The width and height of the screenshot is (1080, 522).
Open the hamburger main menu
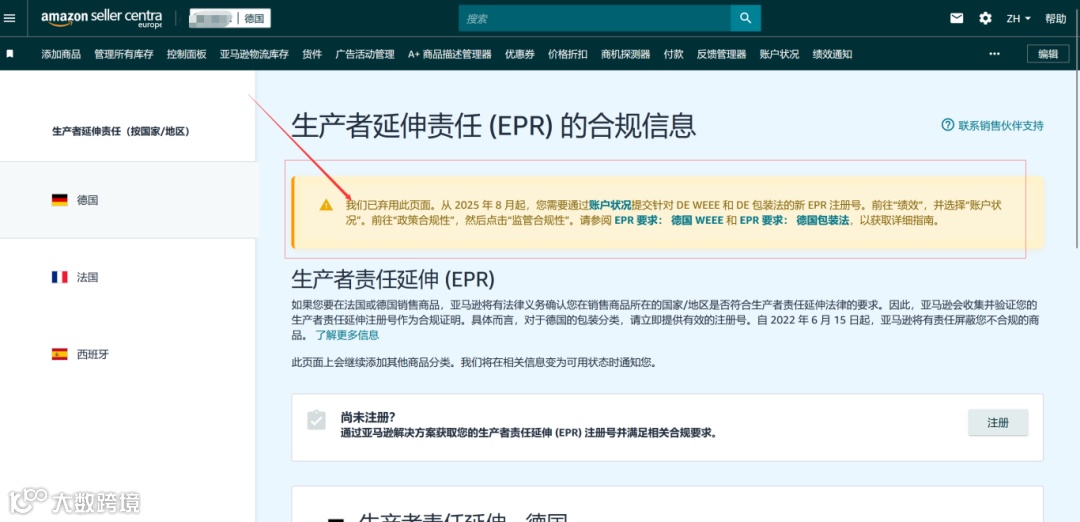10,19
